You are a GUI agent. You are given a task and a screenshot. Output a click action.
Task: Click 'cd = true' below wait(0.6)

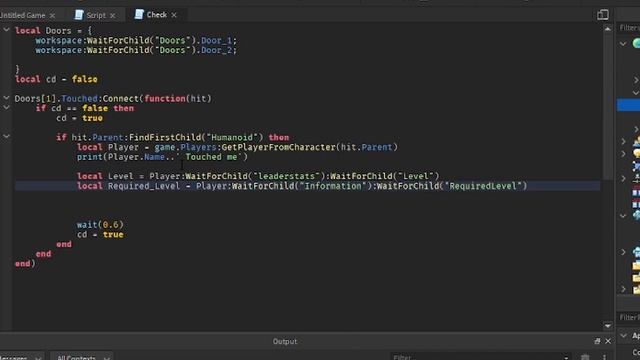click(100, 235)
